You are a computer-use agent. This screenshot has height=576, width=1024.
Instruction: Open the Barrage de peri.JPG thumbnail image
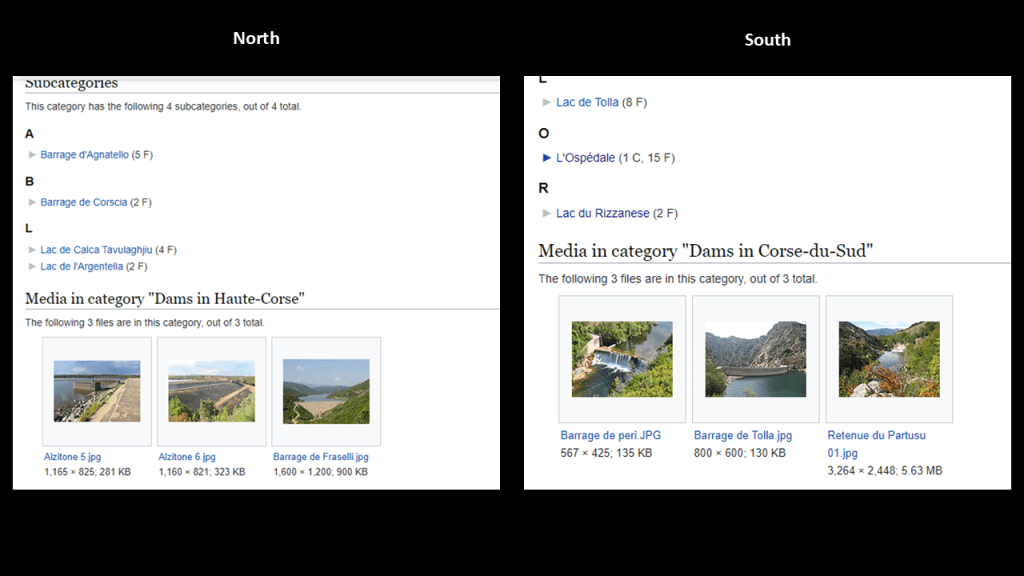622,359
